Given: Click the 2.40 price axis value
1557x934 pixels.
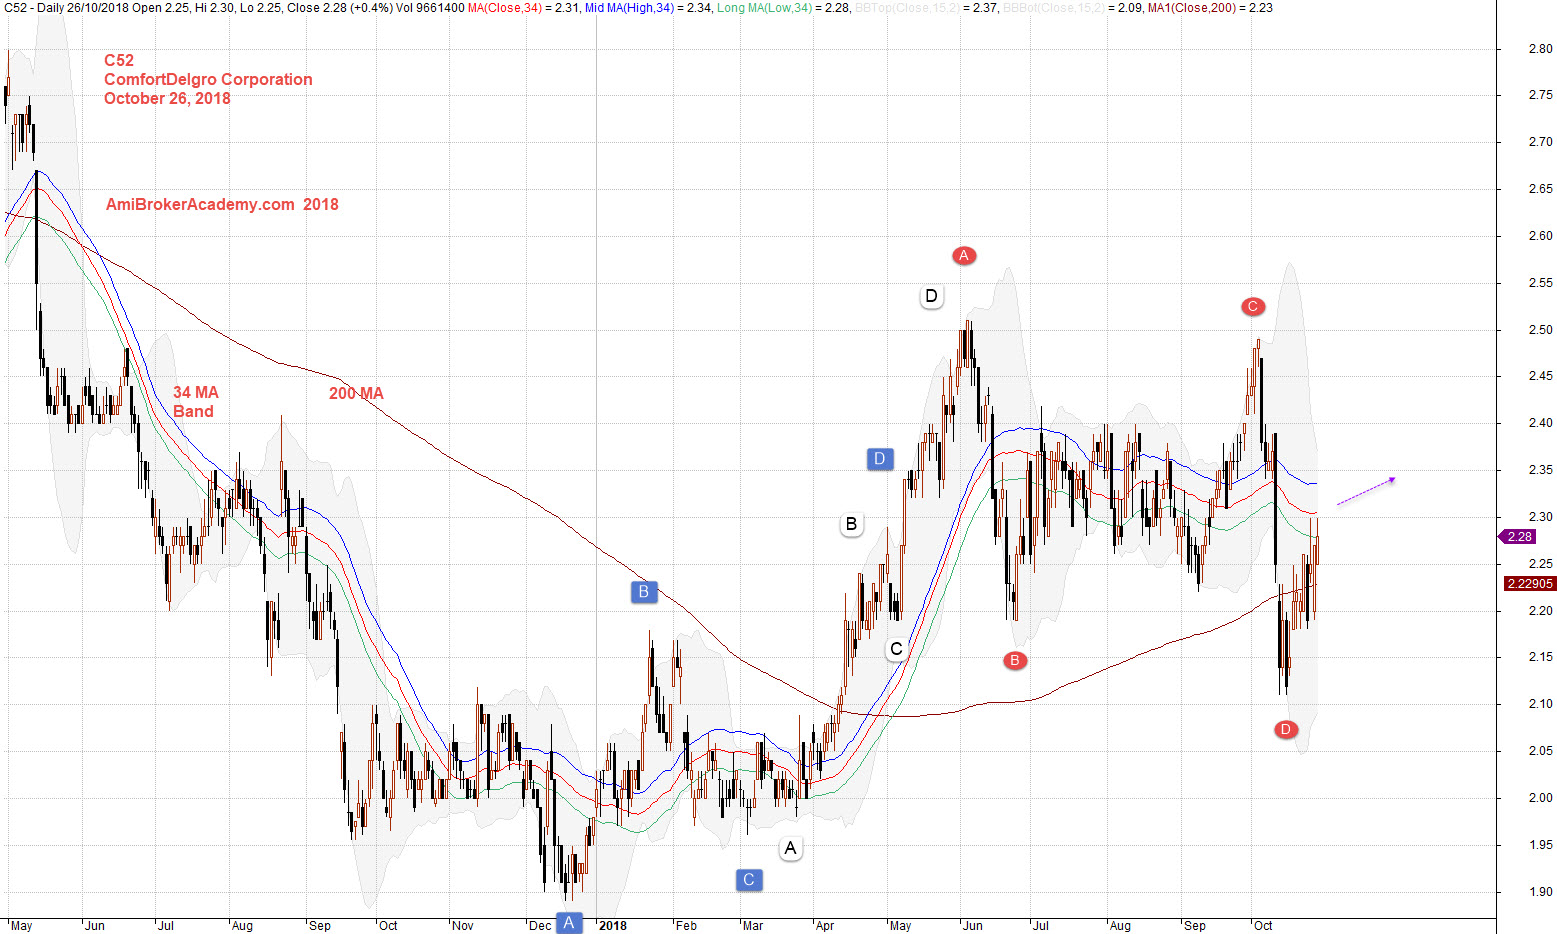Looking at the screenshot, I should click(1540, 423).
